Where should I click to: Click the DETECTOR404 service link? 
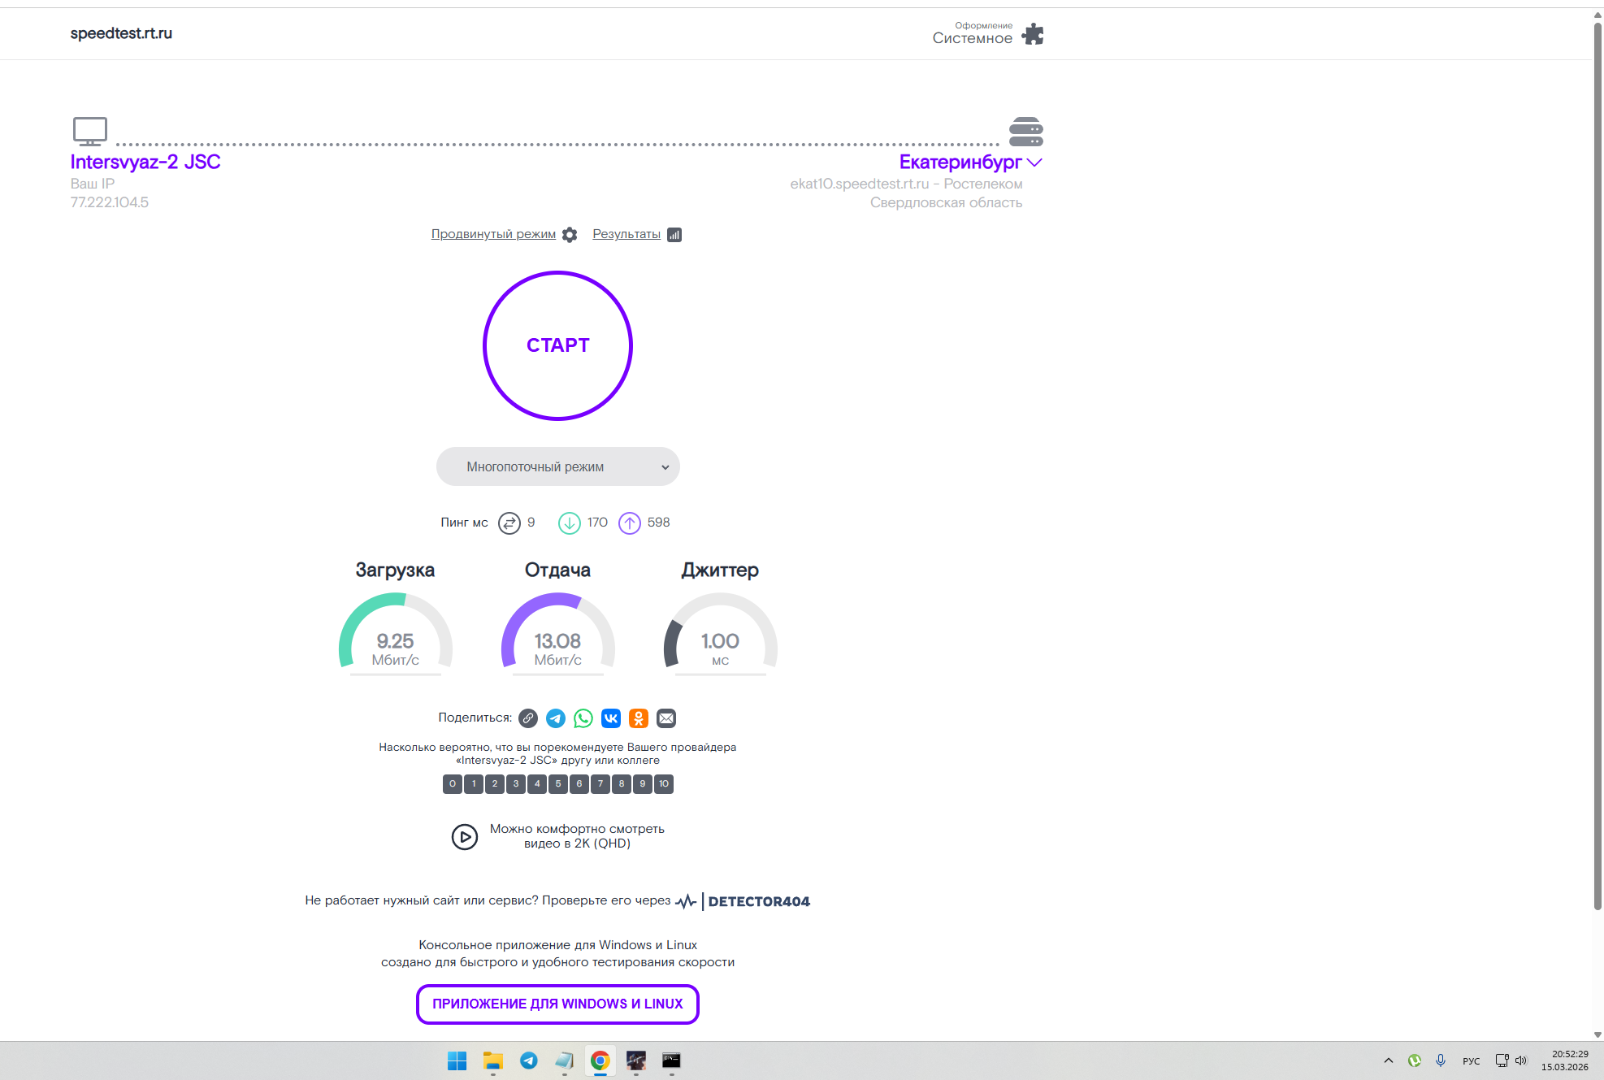tap(758, 901)
